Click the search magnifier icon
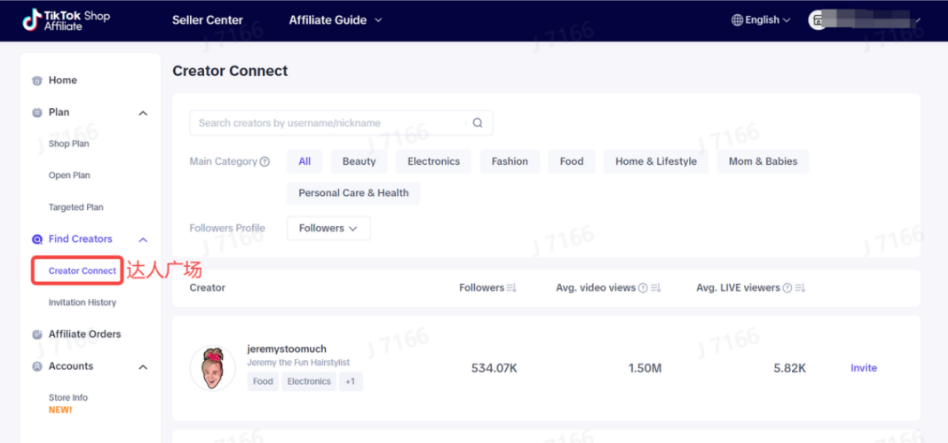Screen dimensions: 948x443 coord(477,123)
